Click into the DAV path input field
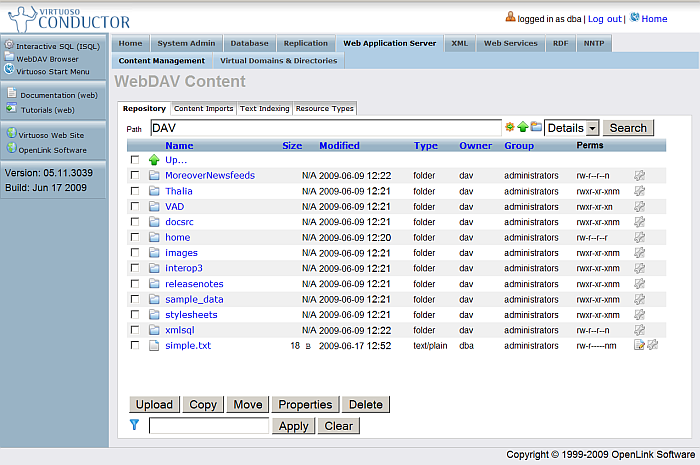This screenshot has height=465, width=700. coord(325,128)
